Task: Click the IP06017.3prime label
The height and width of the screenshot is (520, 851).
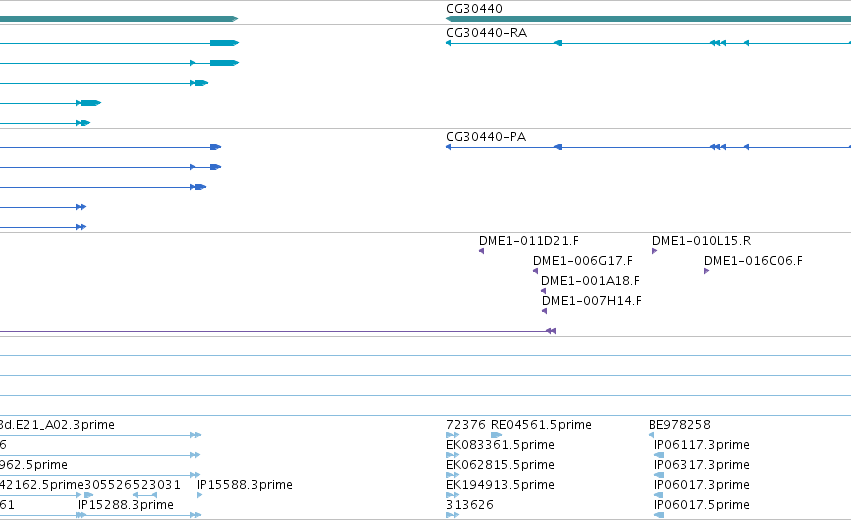Action: pyautogui.click(x=702, y=485)
